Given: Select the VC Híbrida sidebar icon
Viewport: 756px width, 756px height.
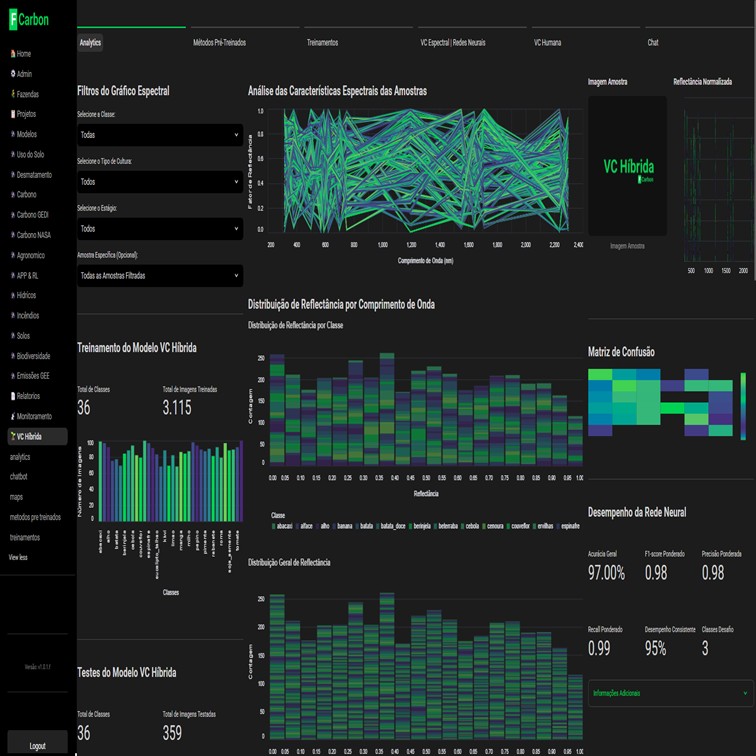Looking at the screenshot, I should [x=12, y=437].
